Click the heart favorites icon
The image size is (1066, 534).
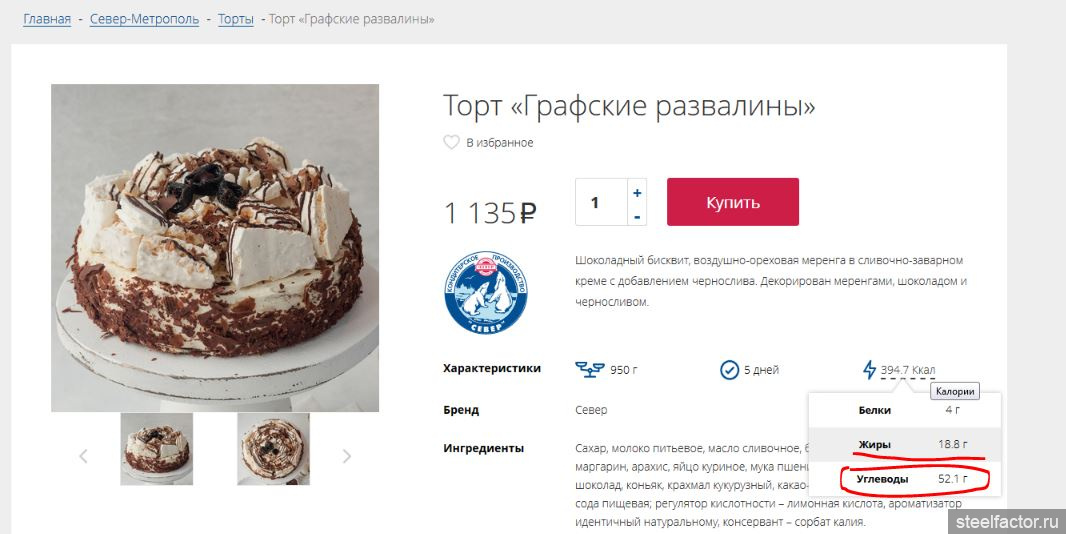coord(451,143)
